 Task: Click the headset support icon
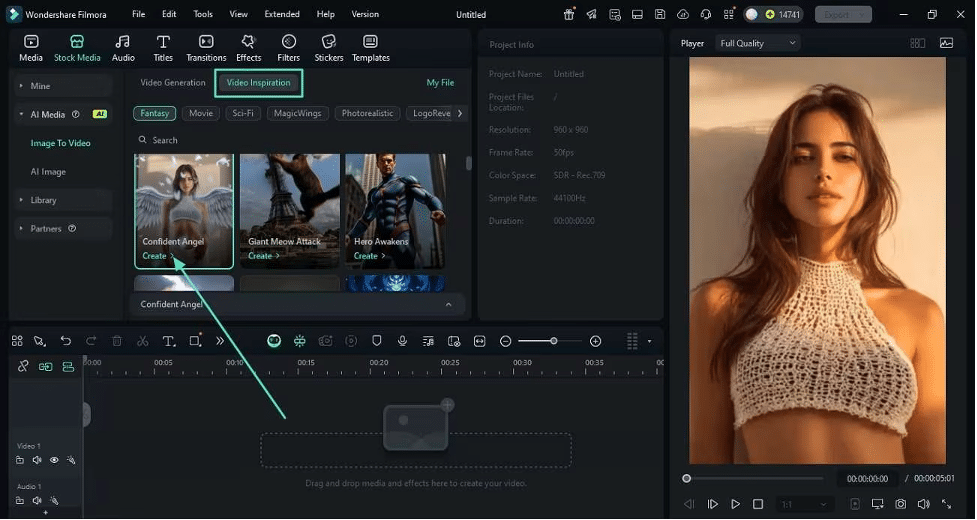[x=706, y=14]
